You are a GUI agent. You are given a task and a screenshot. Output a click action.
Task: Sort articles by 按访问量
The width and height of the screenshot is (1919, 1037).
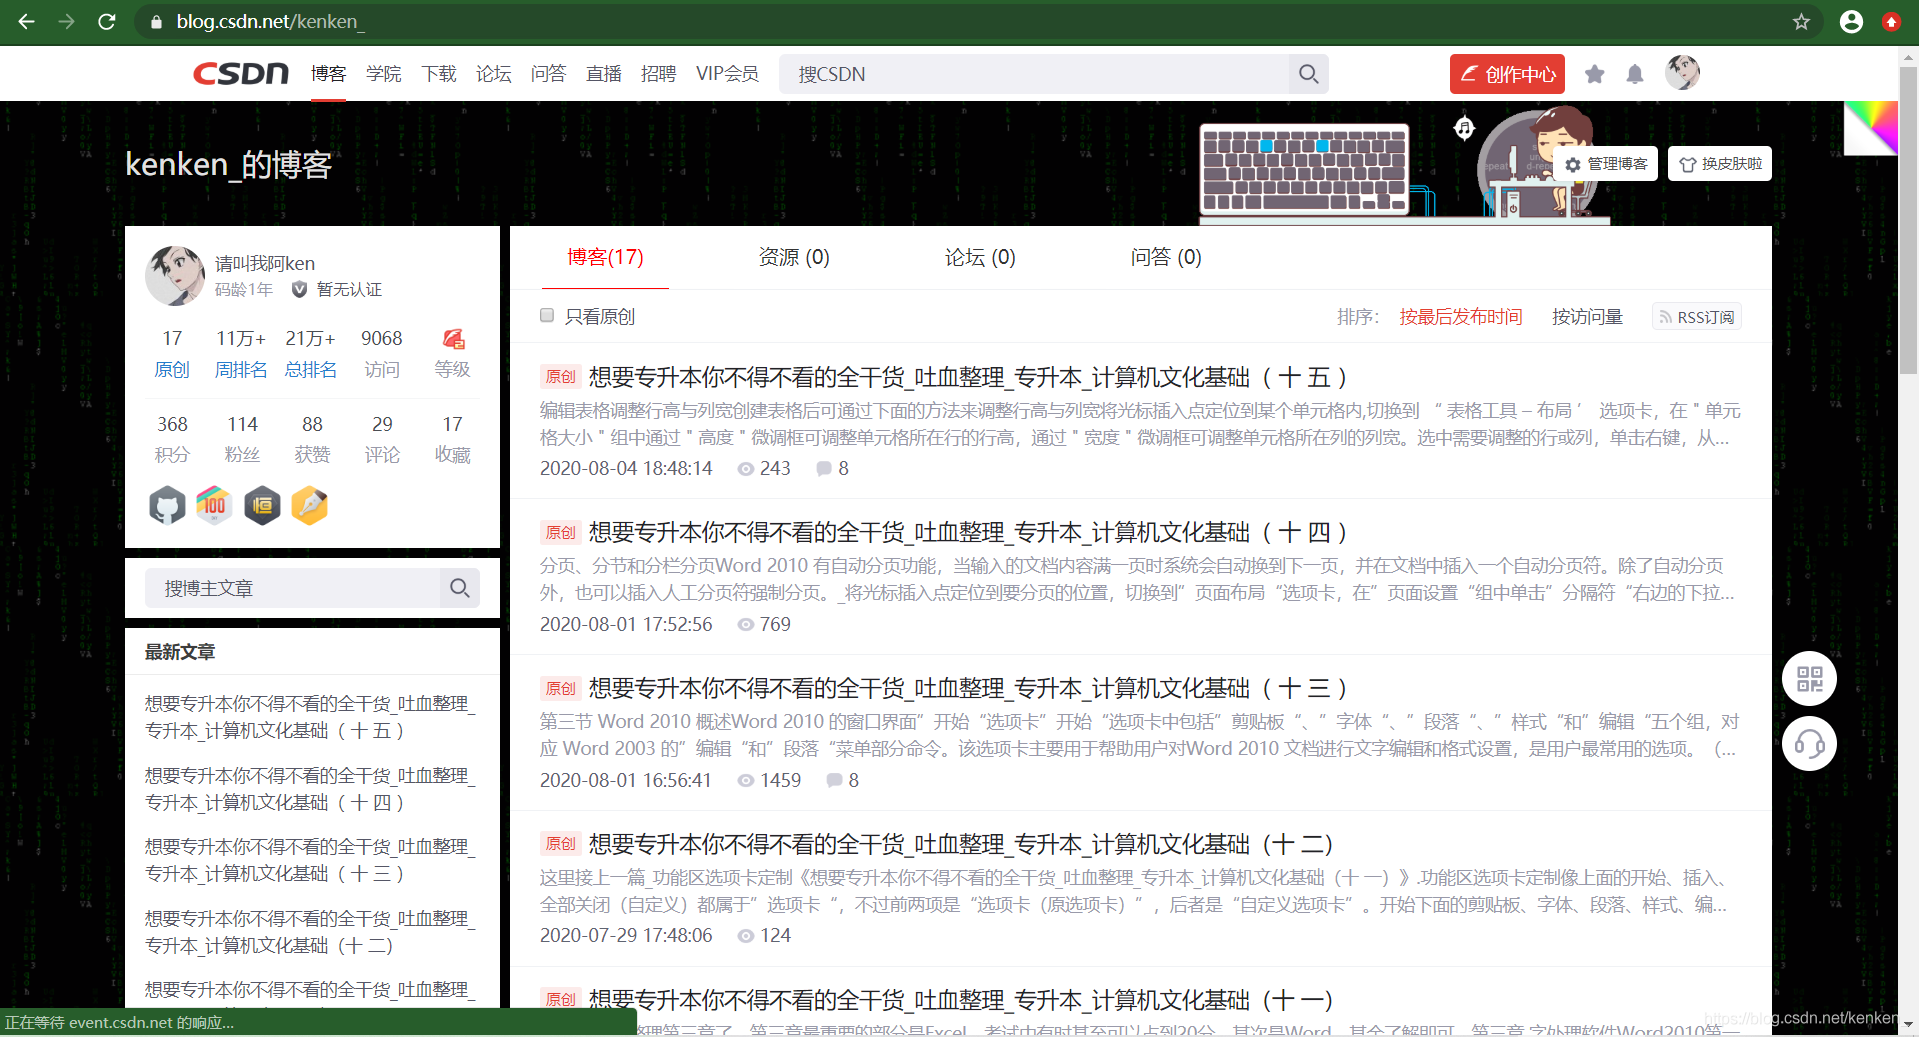1587,317
